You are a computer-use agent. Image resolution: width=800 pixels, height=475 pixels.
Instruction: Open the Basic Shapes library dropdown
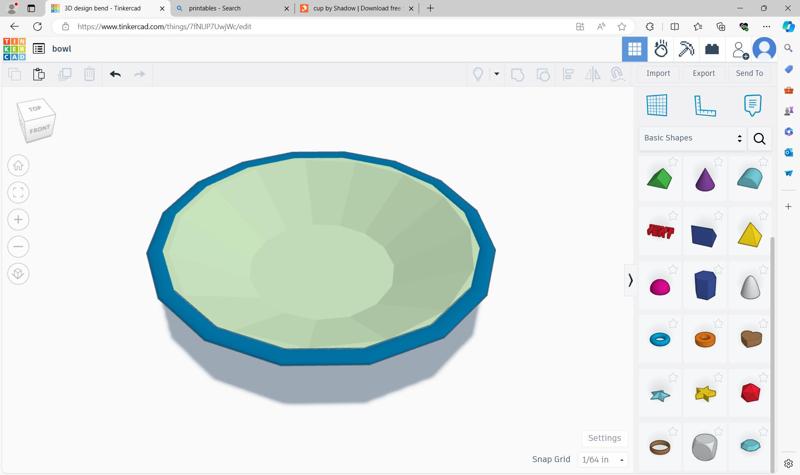click(694, 139)
